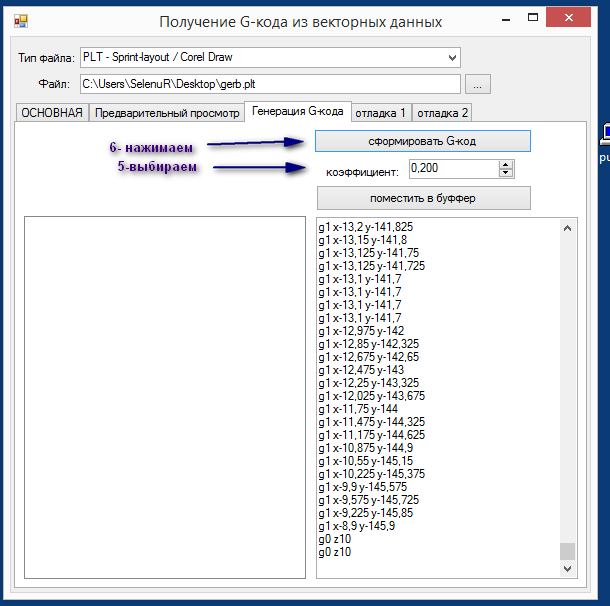Screen dimensions: 610x606
Task: Select line 'g1 x-12,025 y-143,675'
Action: click(372, 396)
